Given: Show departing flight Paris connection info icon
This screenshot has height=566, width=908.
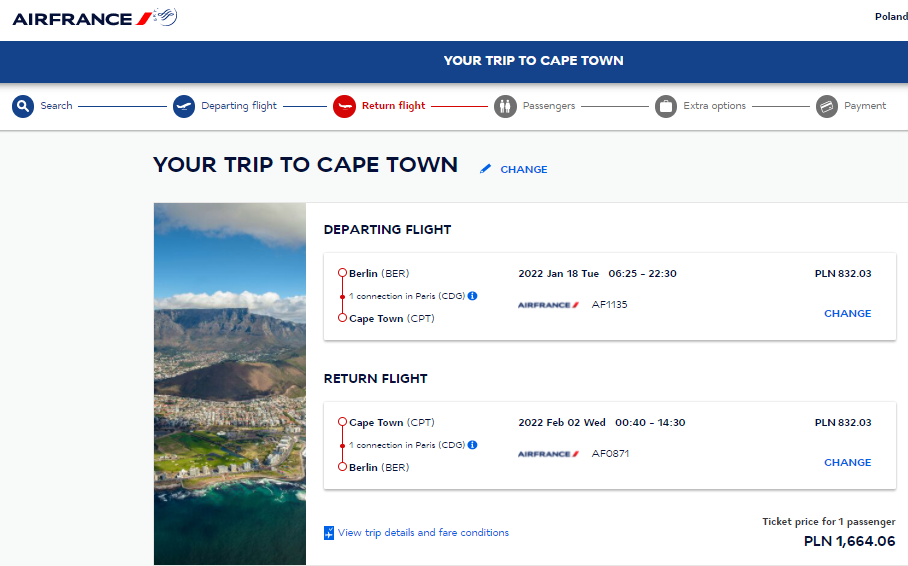Looking at the screenshot, I should pos(473,296).
